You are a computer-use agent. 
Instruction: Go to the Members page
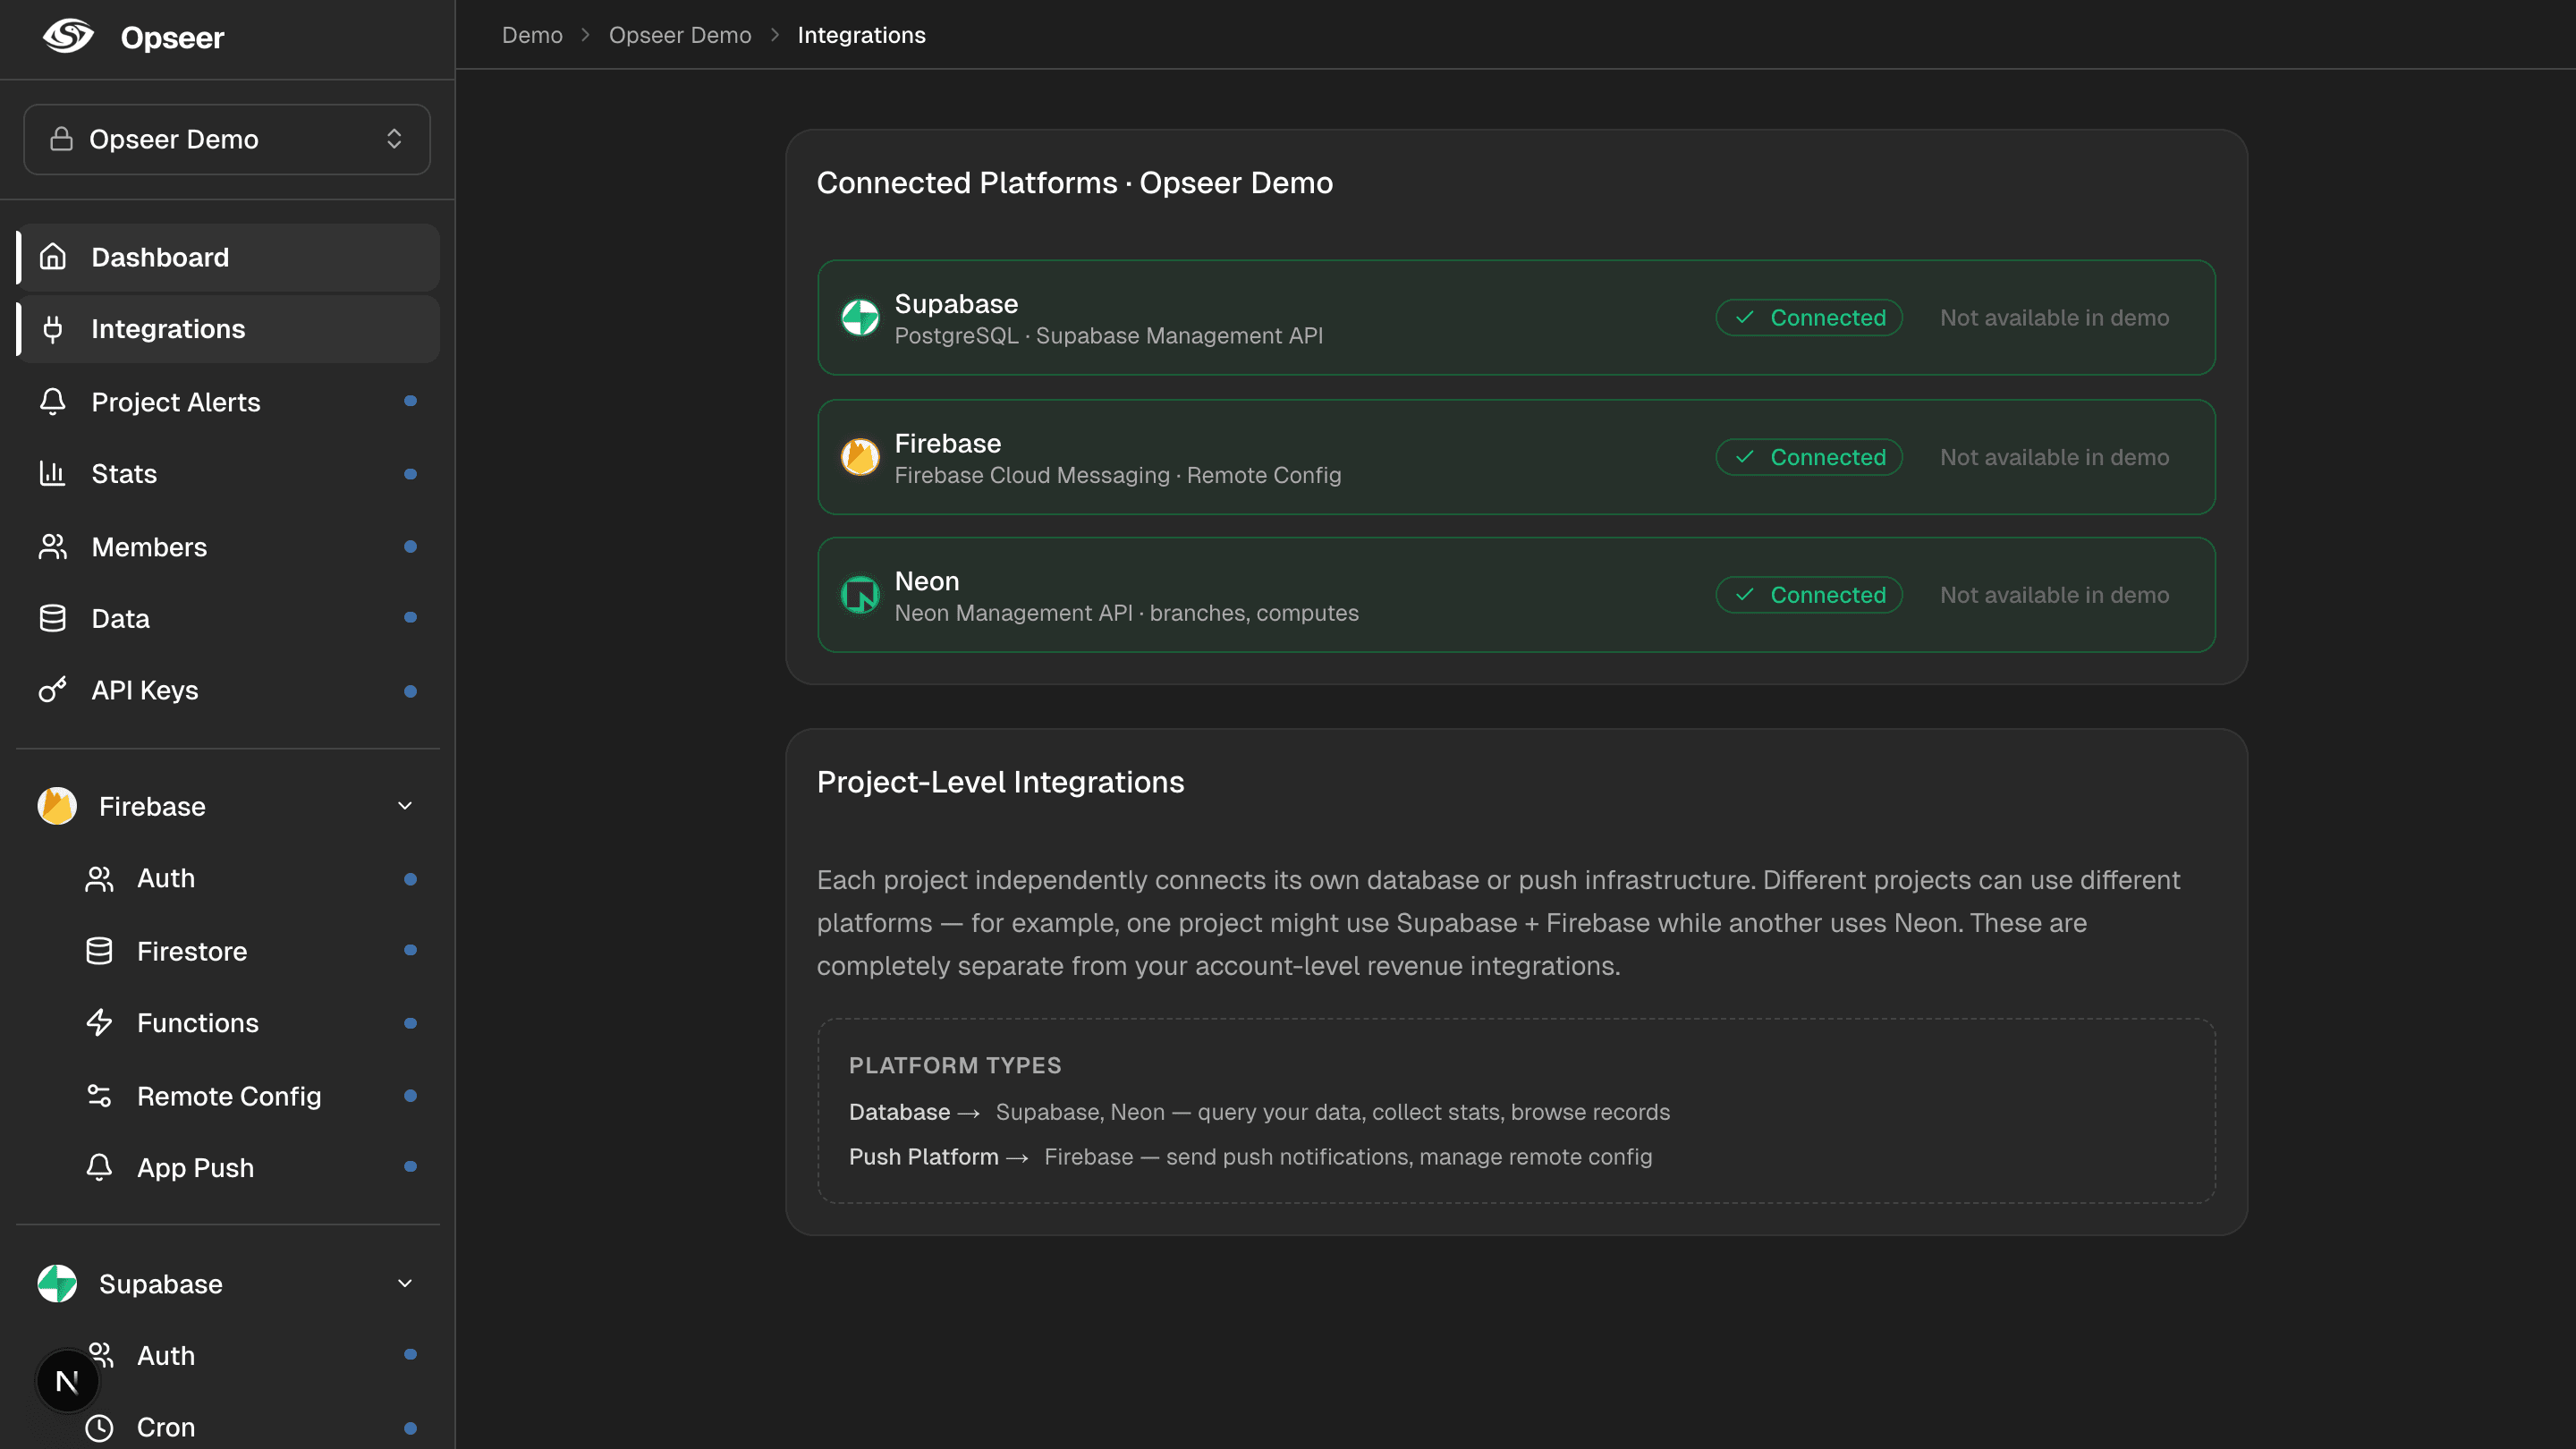(x=229, y=547)
